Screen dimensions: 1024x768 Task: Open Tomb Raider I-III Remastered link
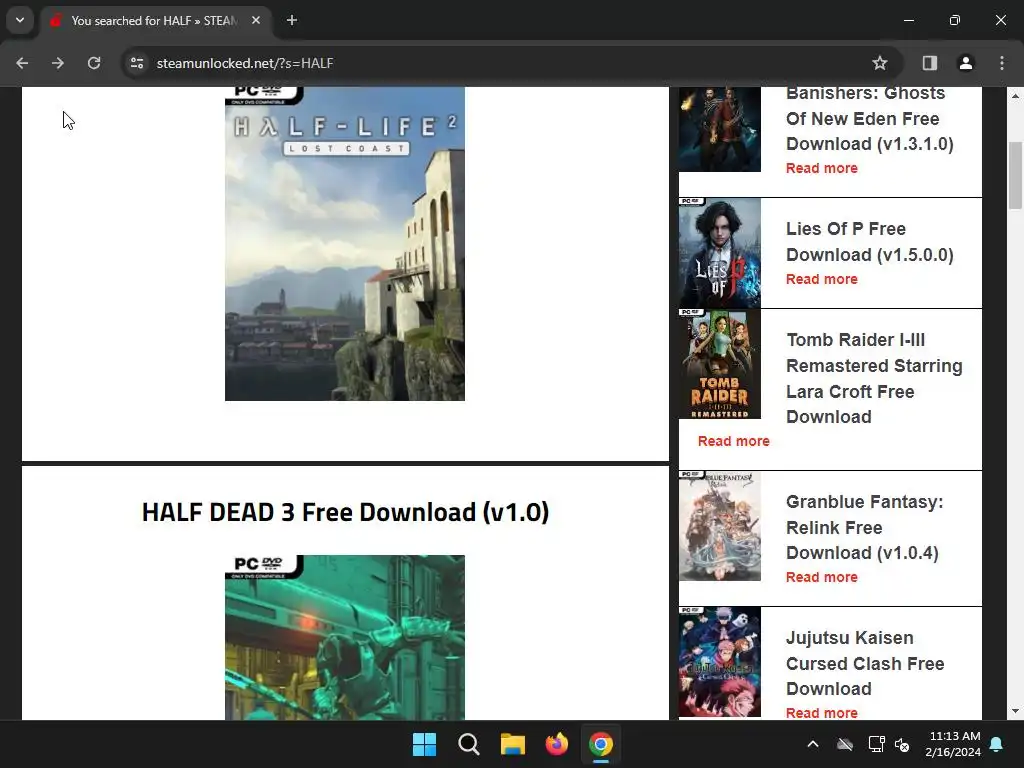coord(874,378)
